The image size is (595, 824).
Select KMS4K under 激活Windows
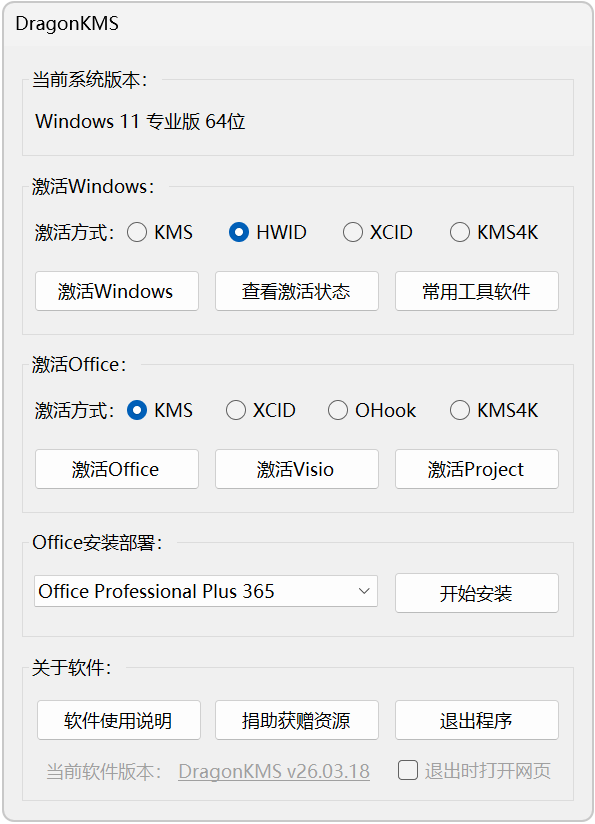tap(460, 232)
